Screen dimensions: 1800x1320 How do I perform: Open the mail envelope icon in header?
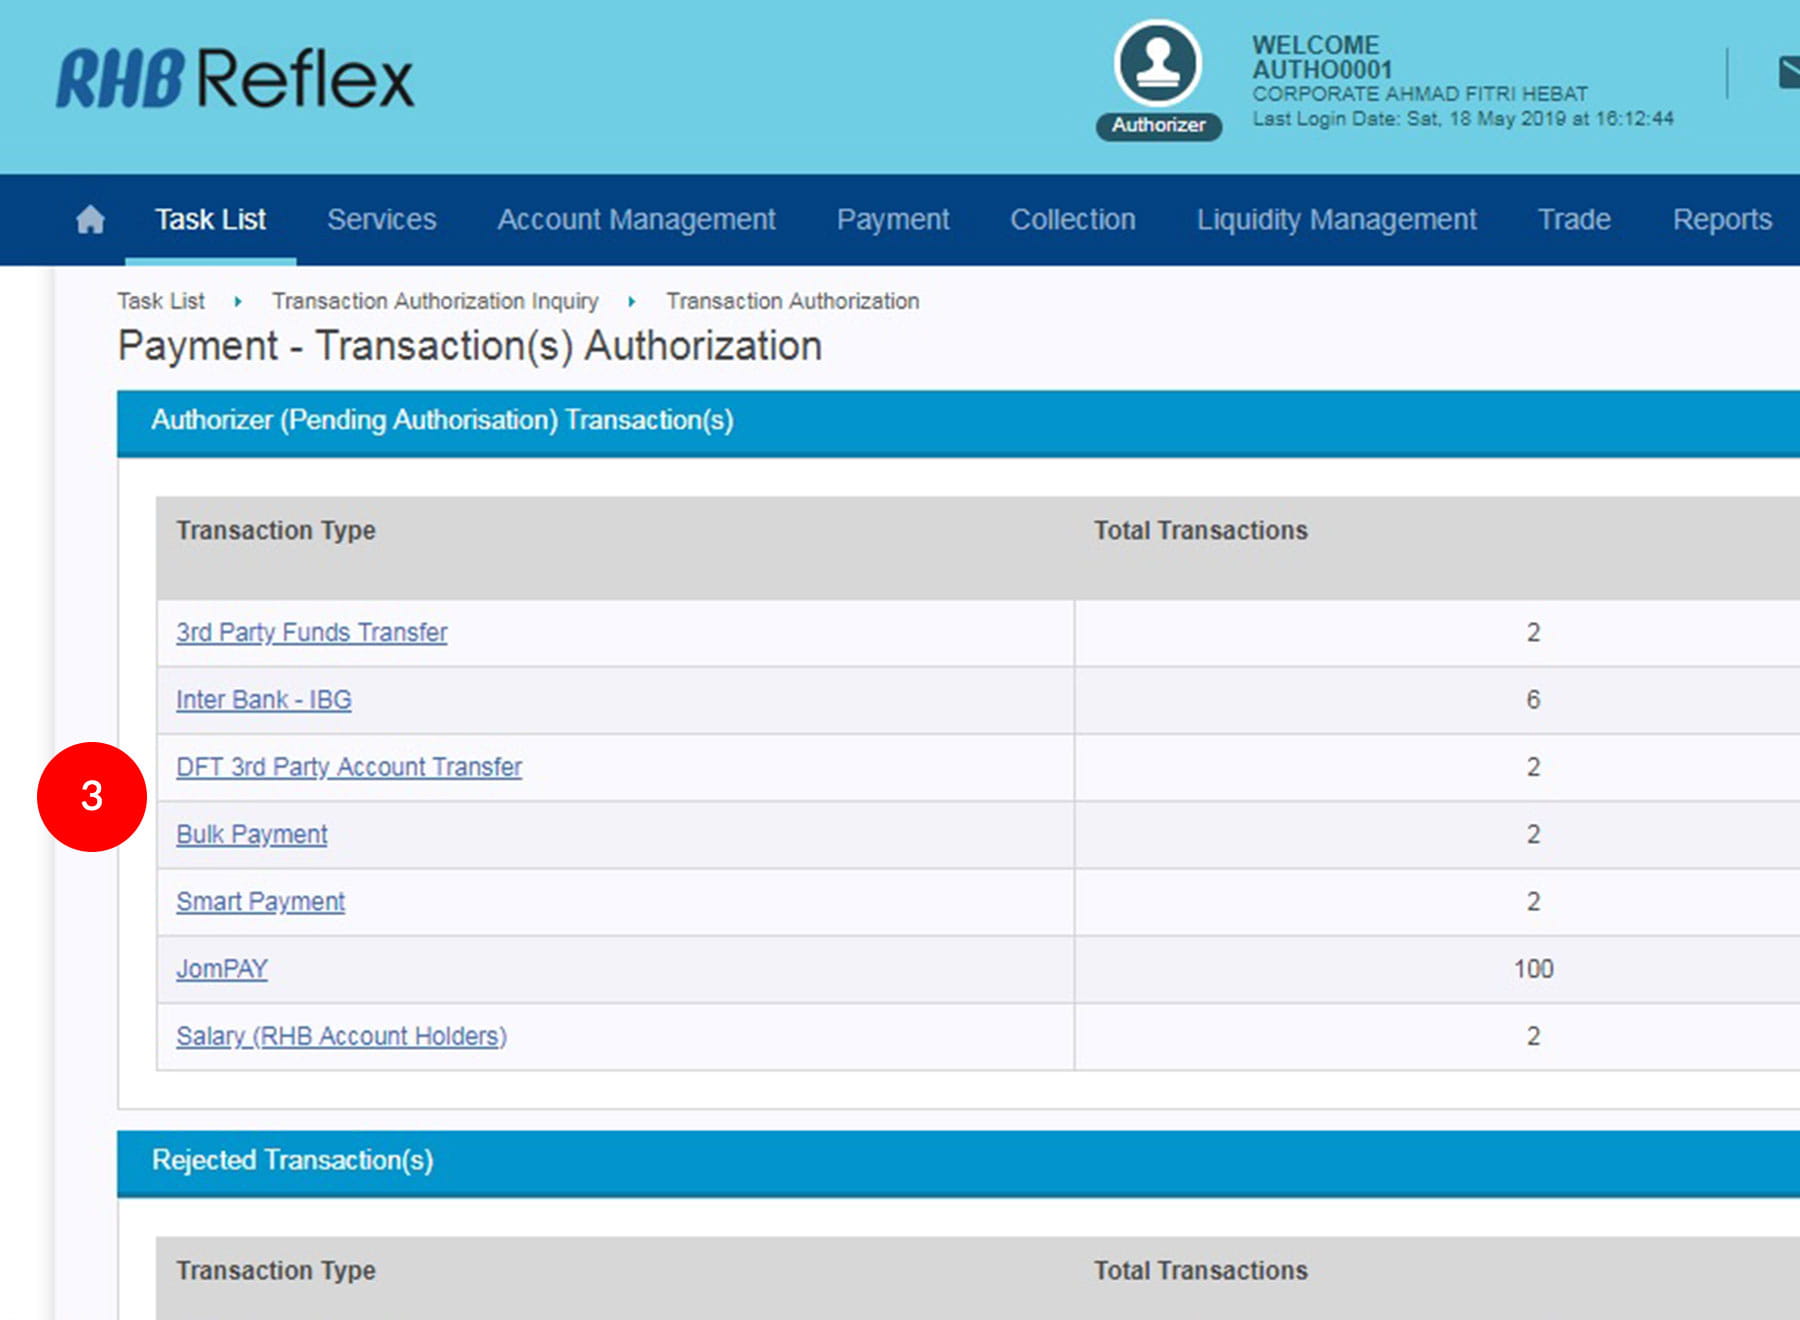coord(1788,73)
